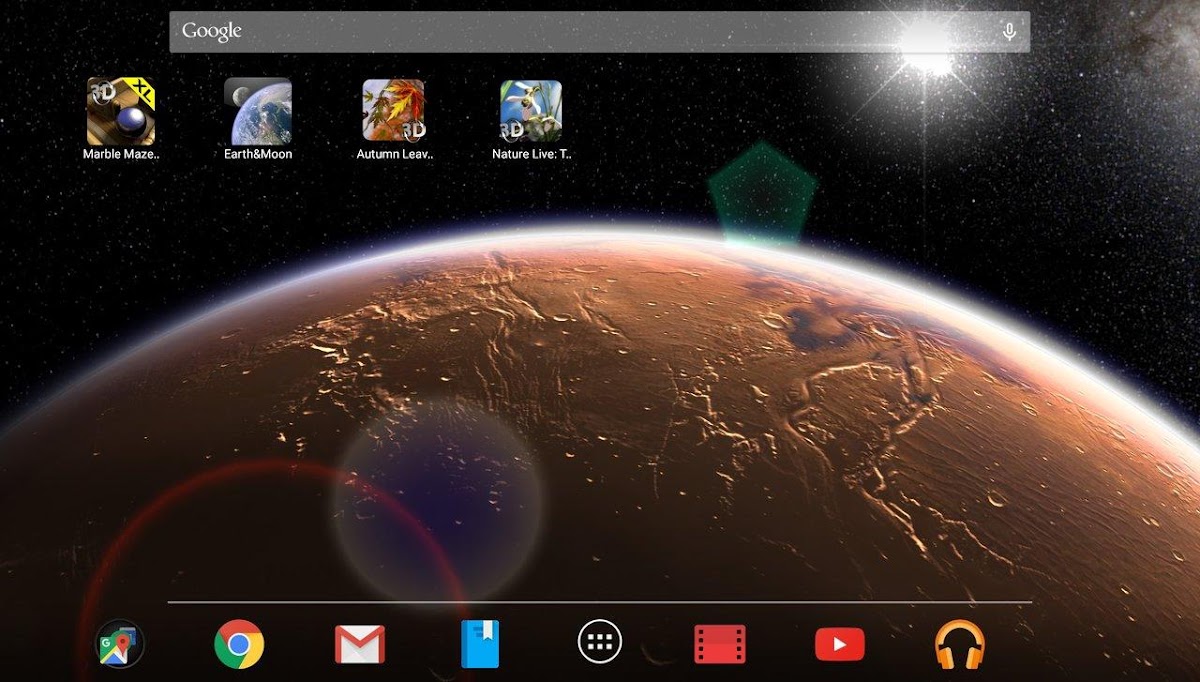Select the "Autumn Leav.." text label
This screenshot has height=682, width=1200.
tap(394, 155)
